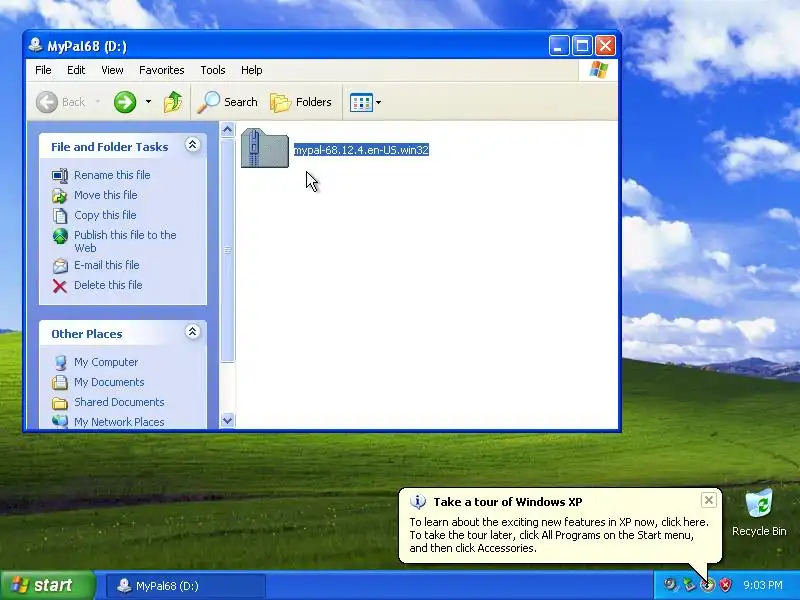Click the My Computer icon in sidebar
This screenshot has height=600, width=800.
pyautogui.click(x=60, y=362)
